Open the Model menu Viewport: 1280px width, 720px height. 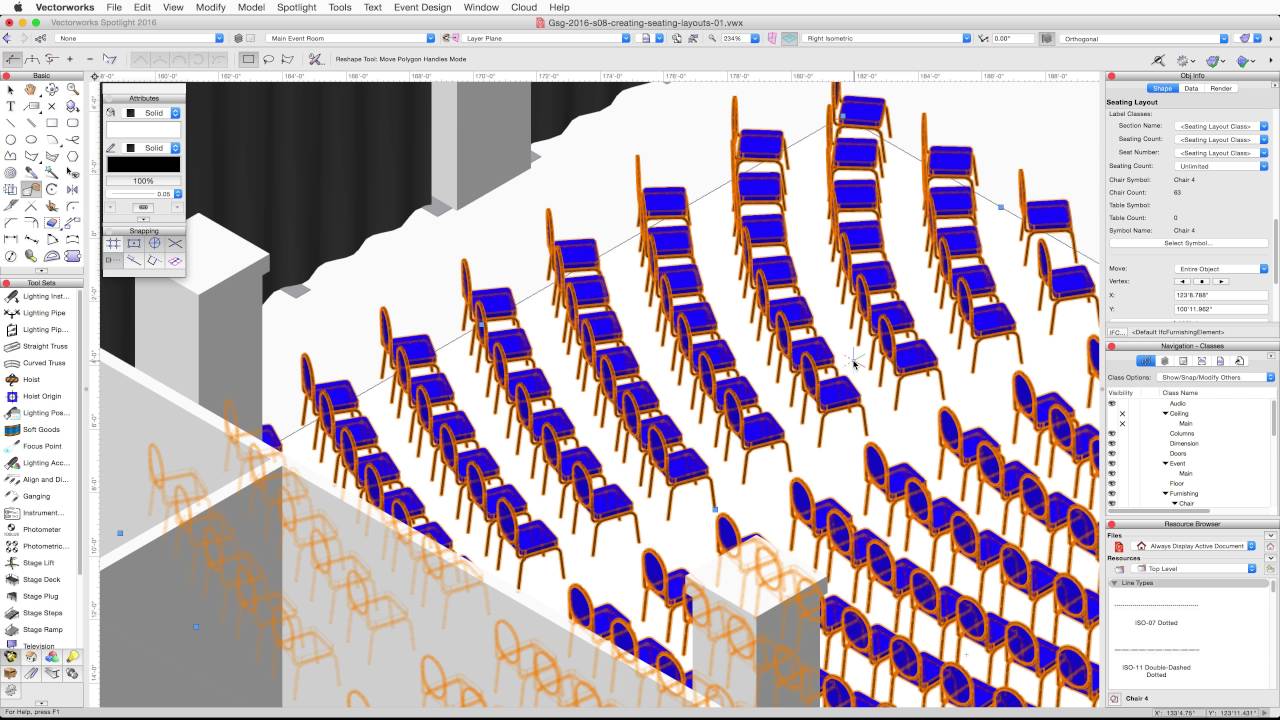pos(251,7)
